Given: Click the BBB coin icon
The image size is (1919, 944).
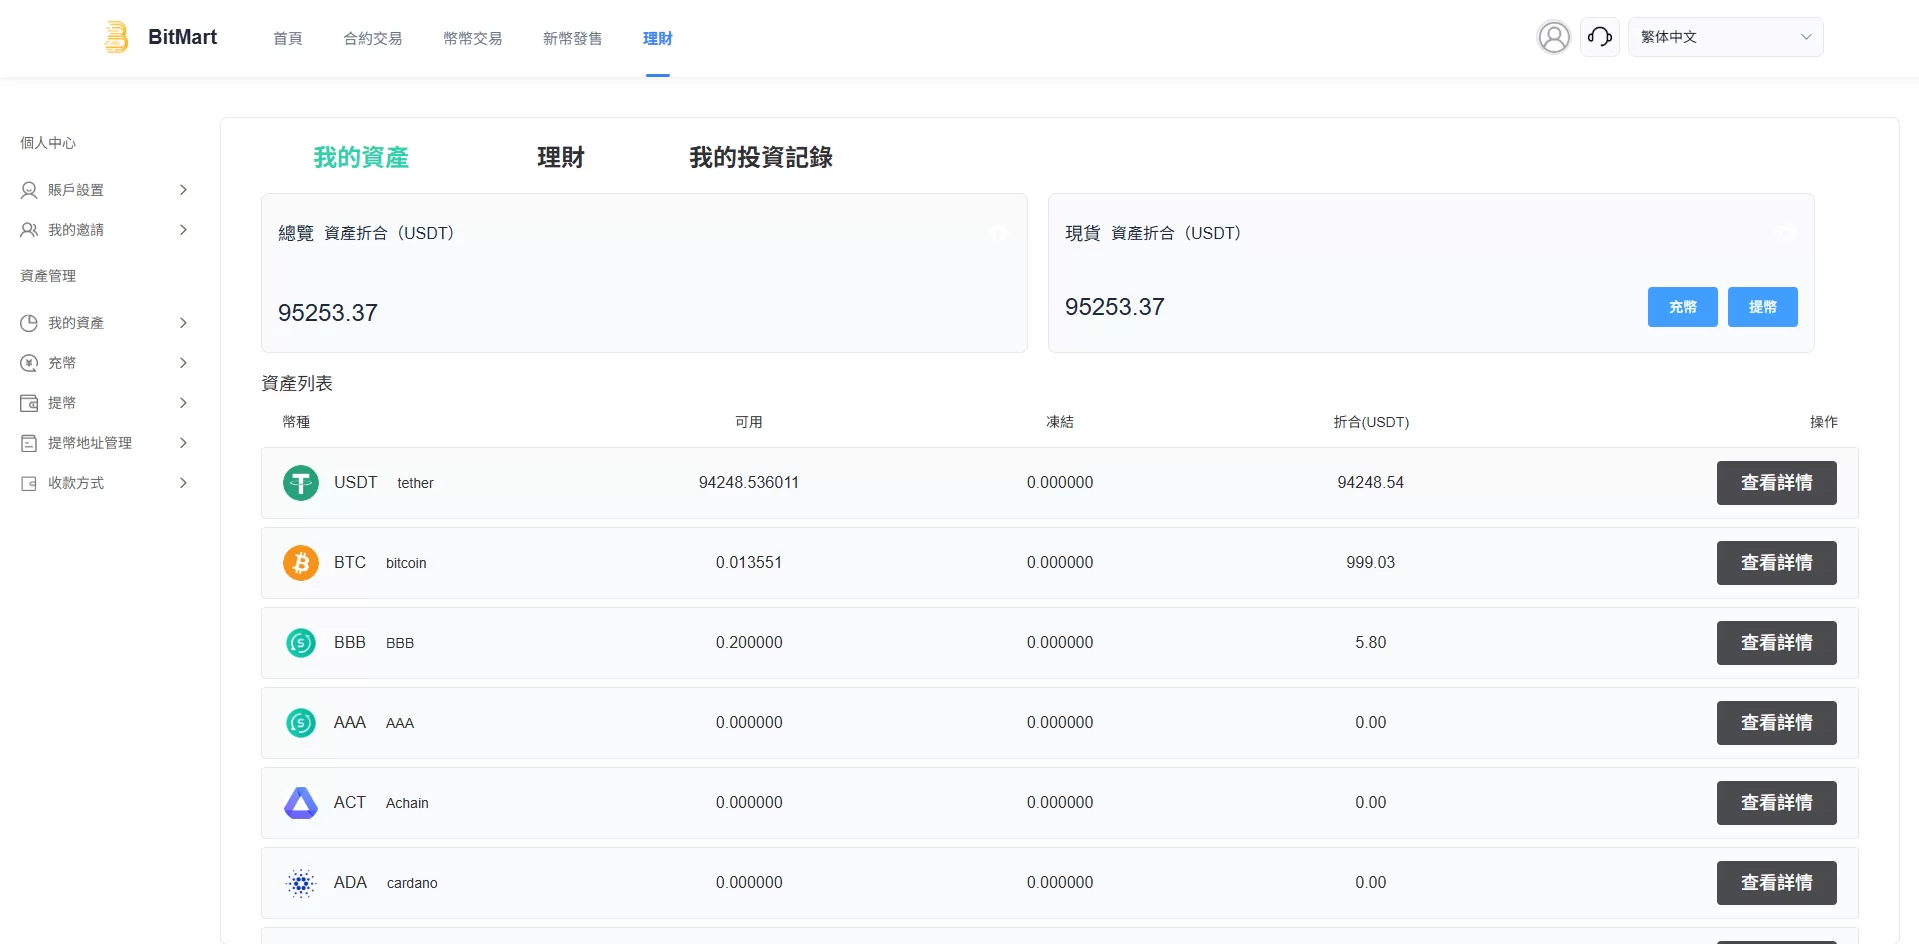Looking at the screenshot, I should (x=300, y=643).
